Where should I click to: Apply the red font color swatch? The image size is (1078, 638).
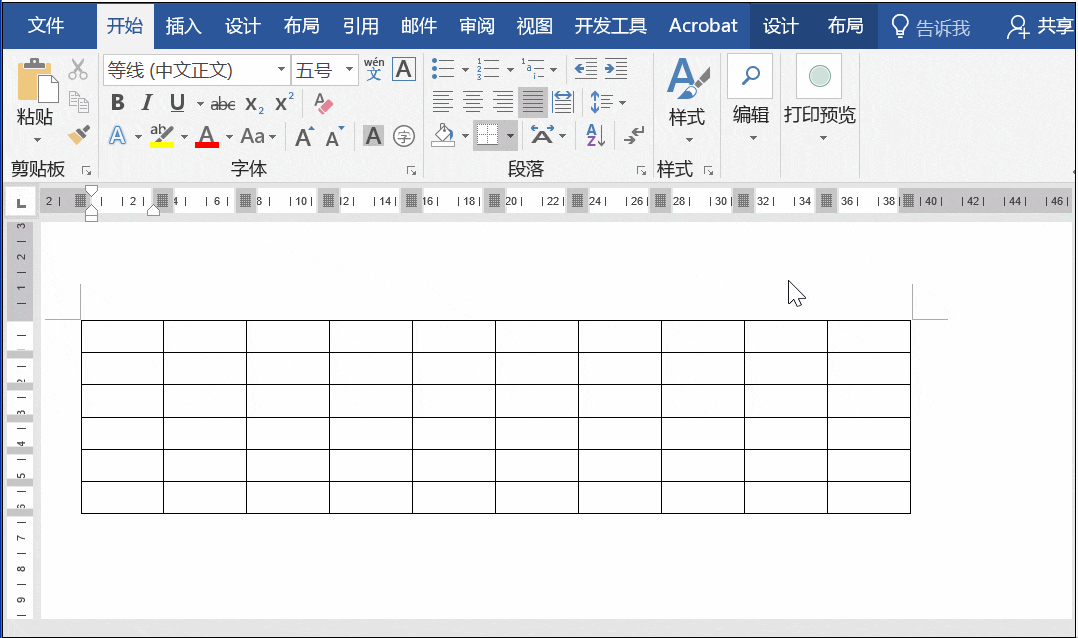coord(207,136)
